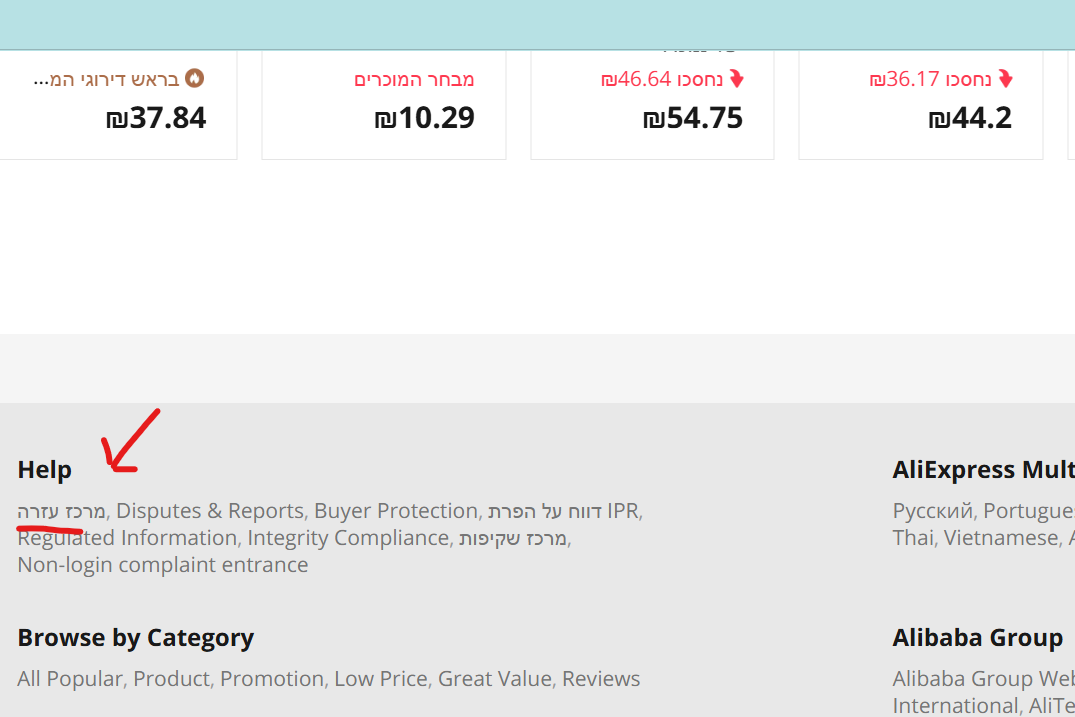Switch to the Русский language site
Viewport: 1075px width, 717px height.
(932, 511)
